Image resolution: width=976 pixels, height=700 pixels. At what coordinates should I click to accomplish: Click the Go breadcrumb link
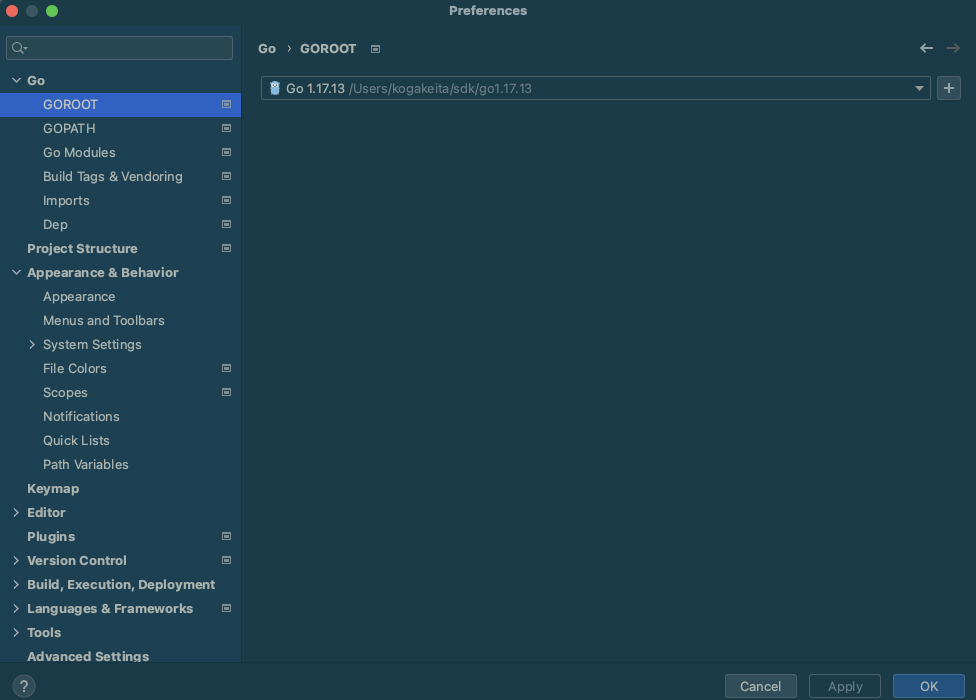pos(267,49)
